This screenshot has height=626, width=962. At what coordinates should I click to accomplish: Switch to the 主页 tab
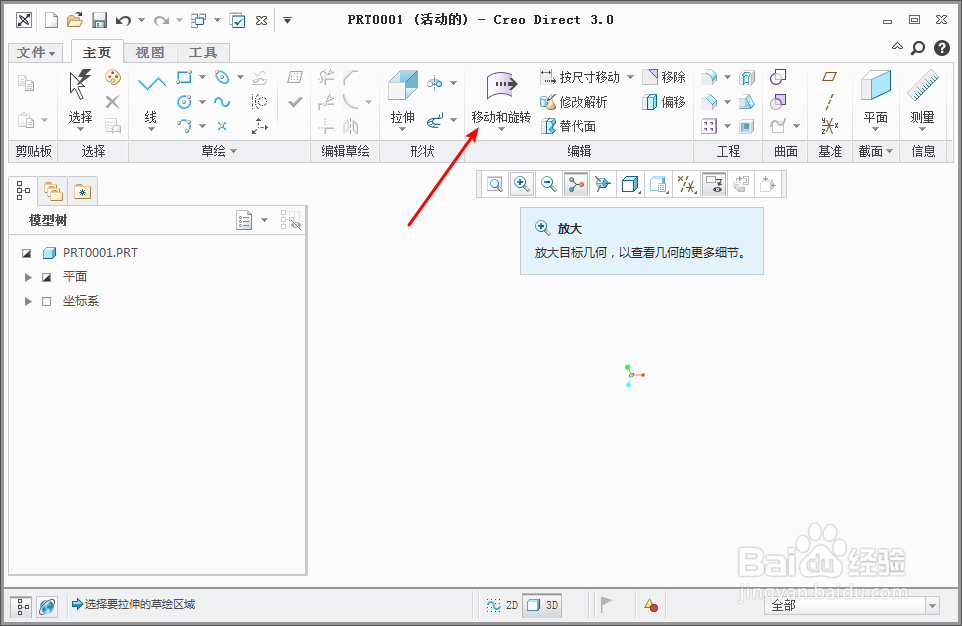click(x=97, y=53)
